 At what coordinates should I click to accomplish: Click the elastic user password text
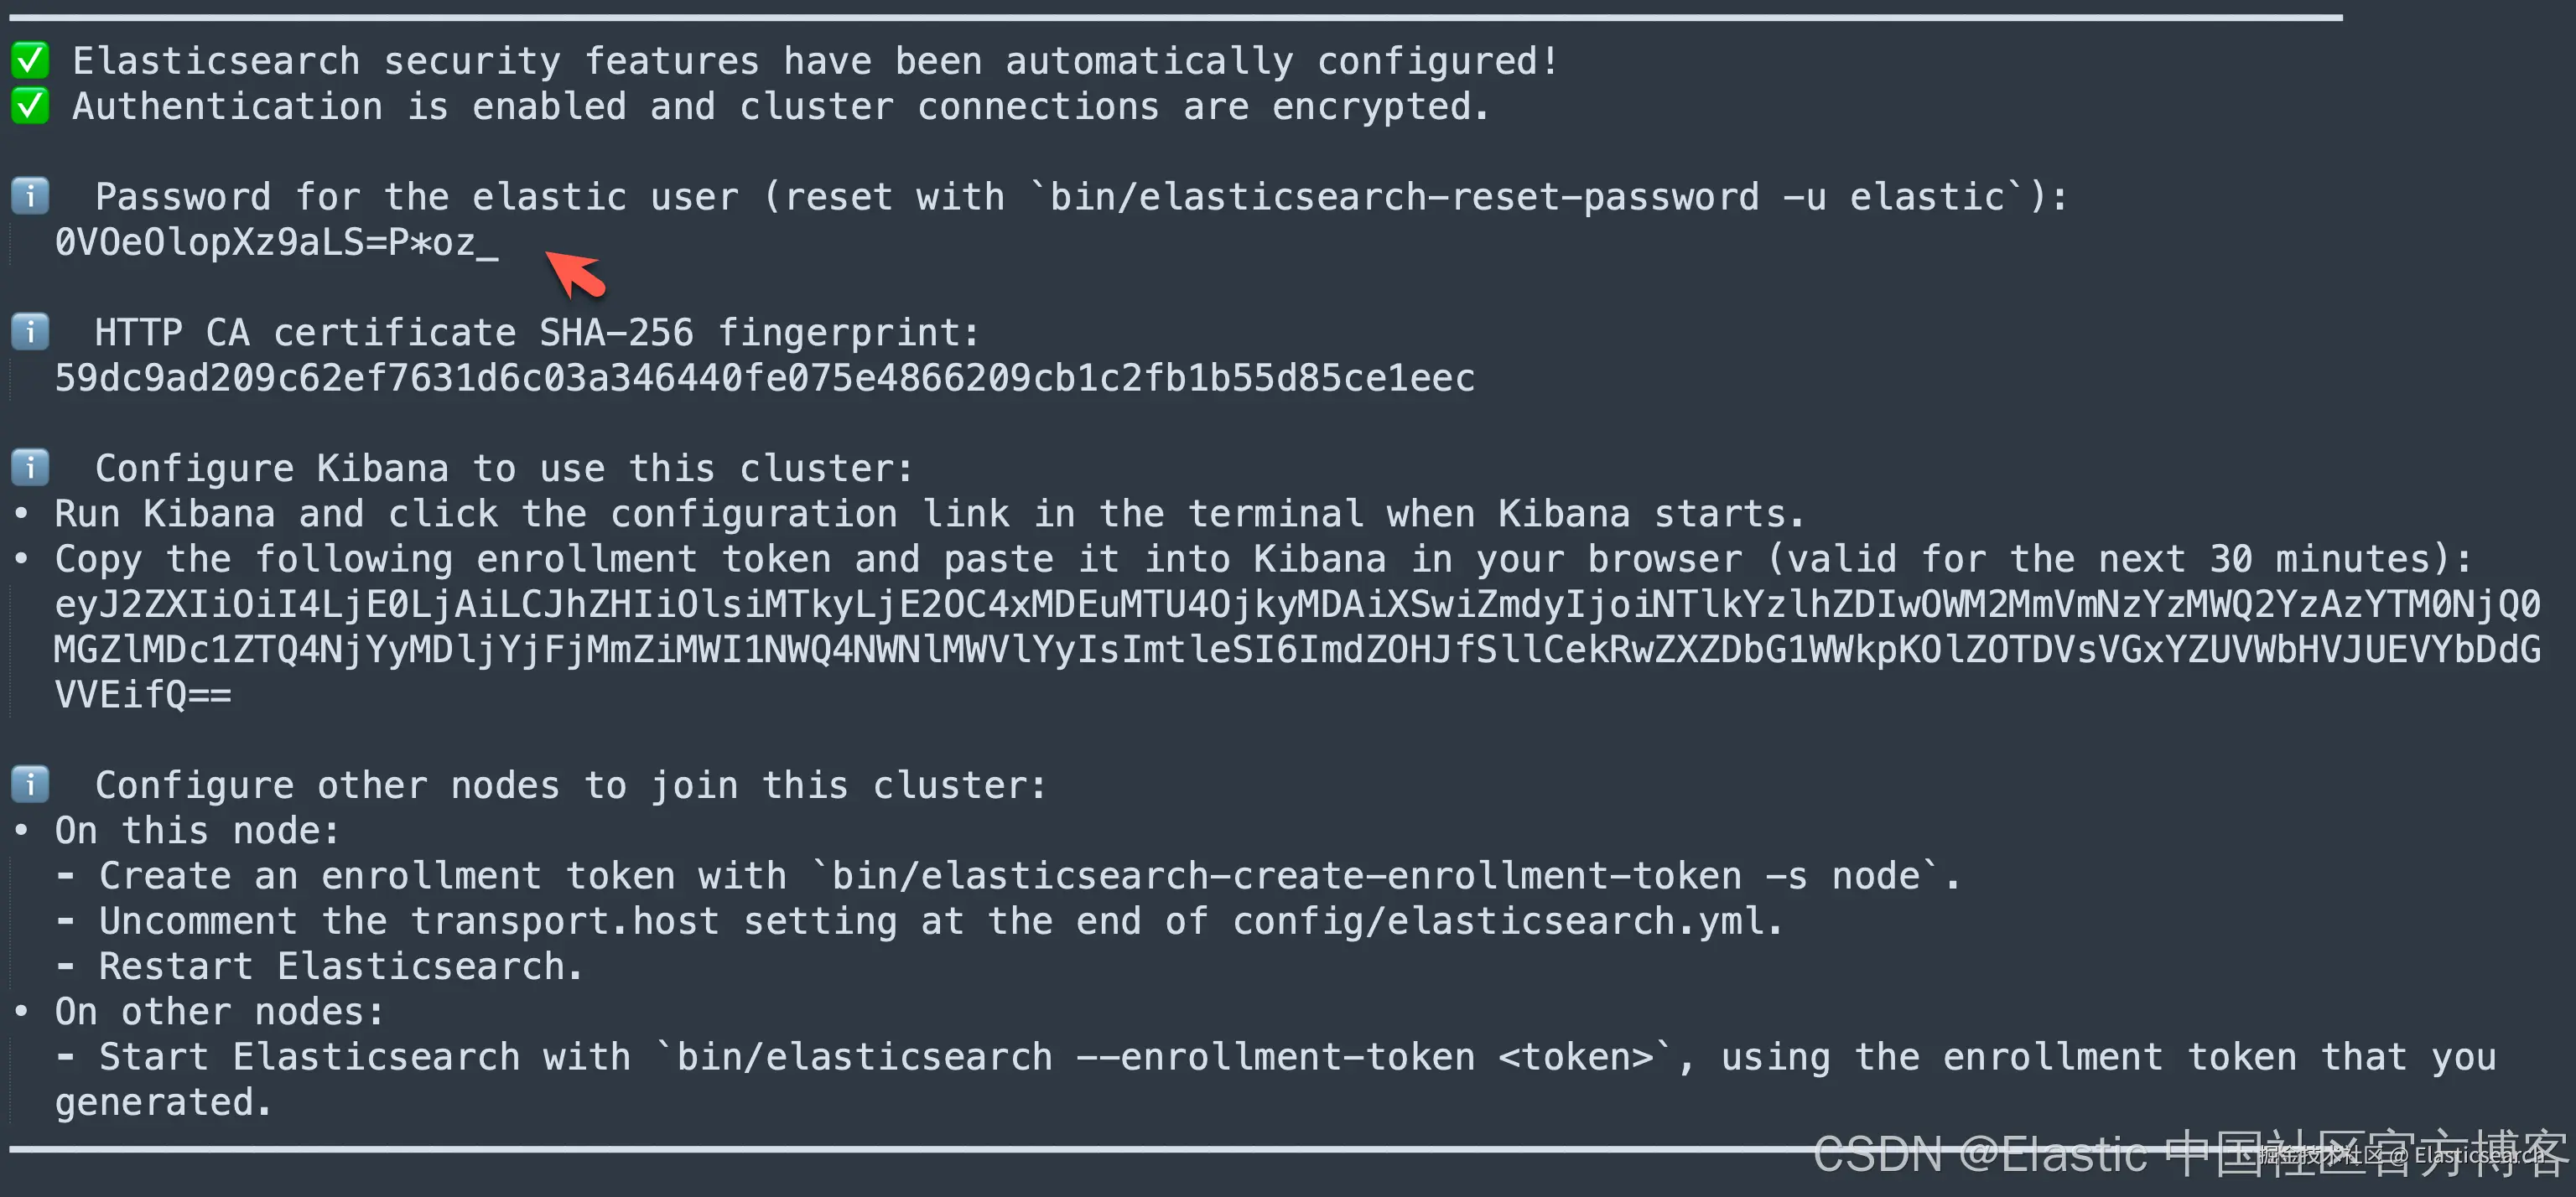click(x=276, y=243)
